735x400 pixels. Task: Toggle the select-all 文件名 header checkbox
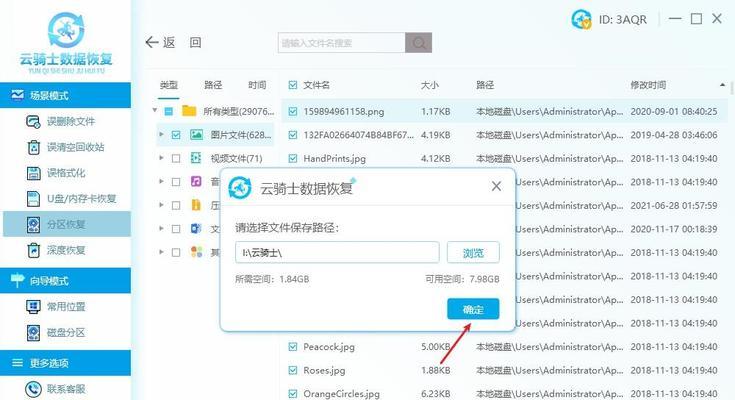tap(293, 85)
